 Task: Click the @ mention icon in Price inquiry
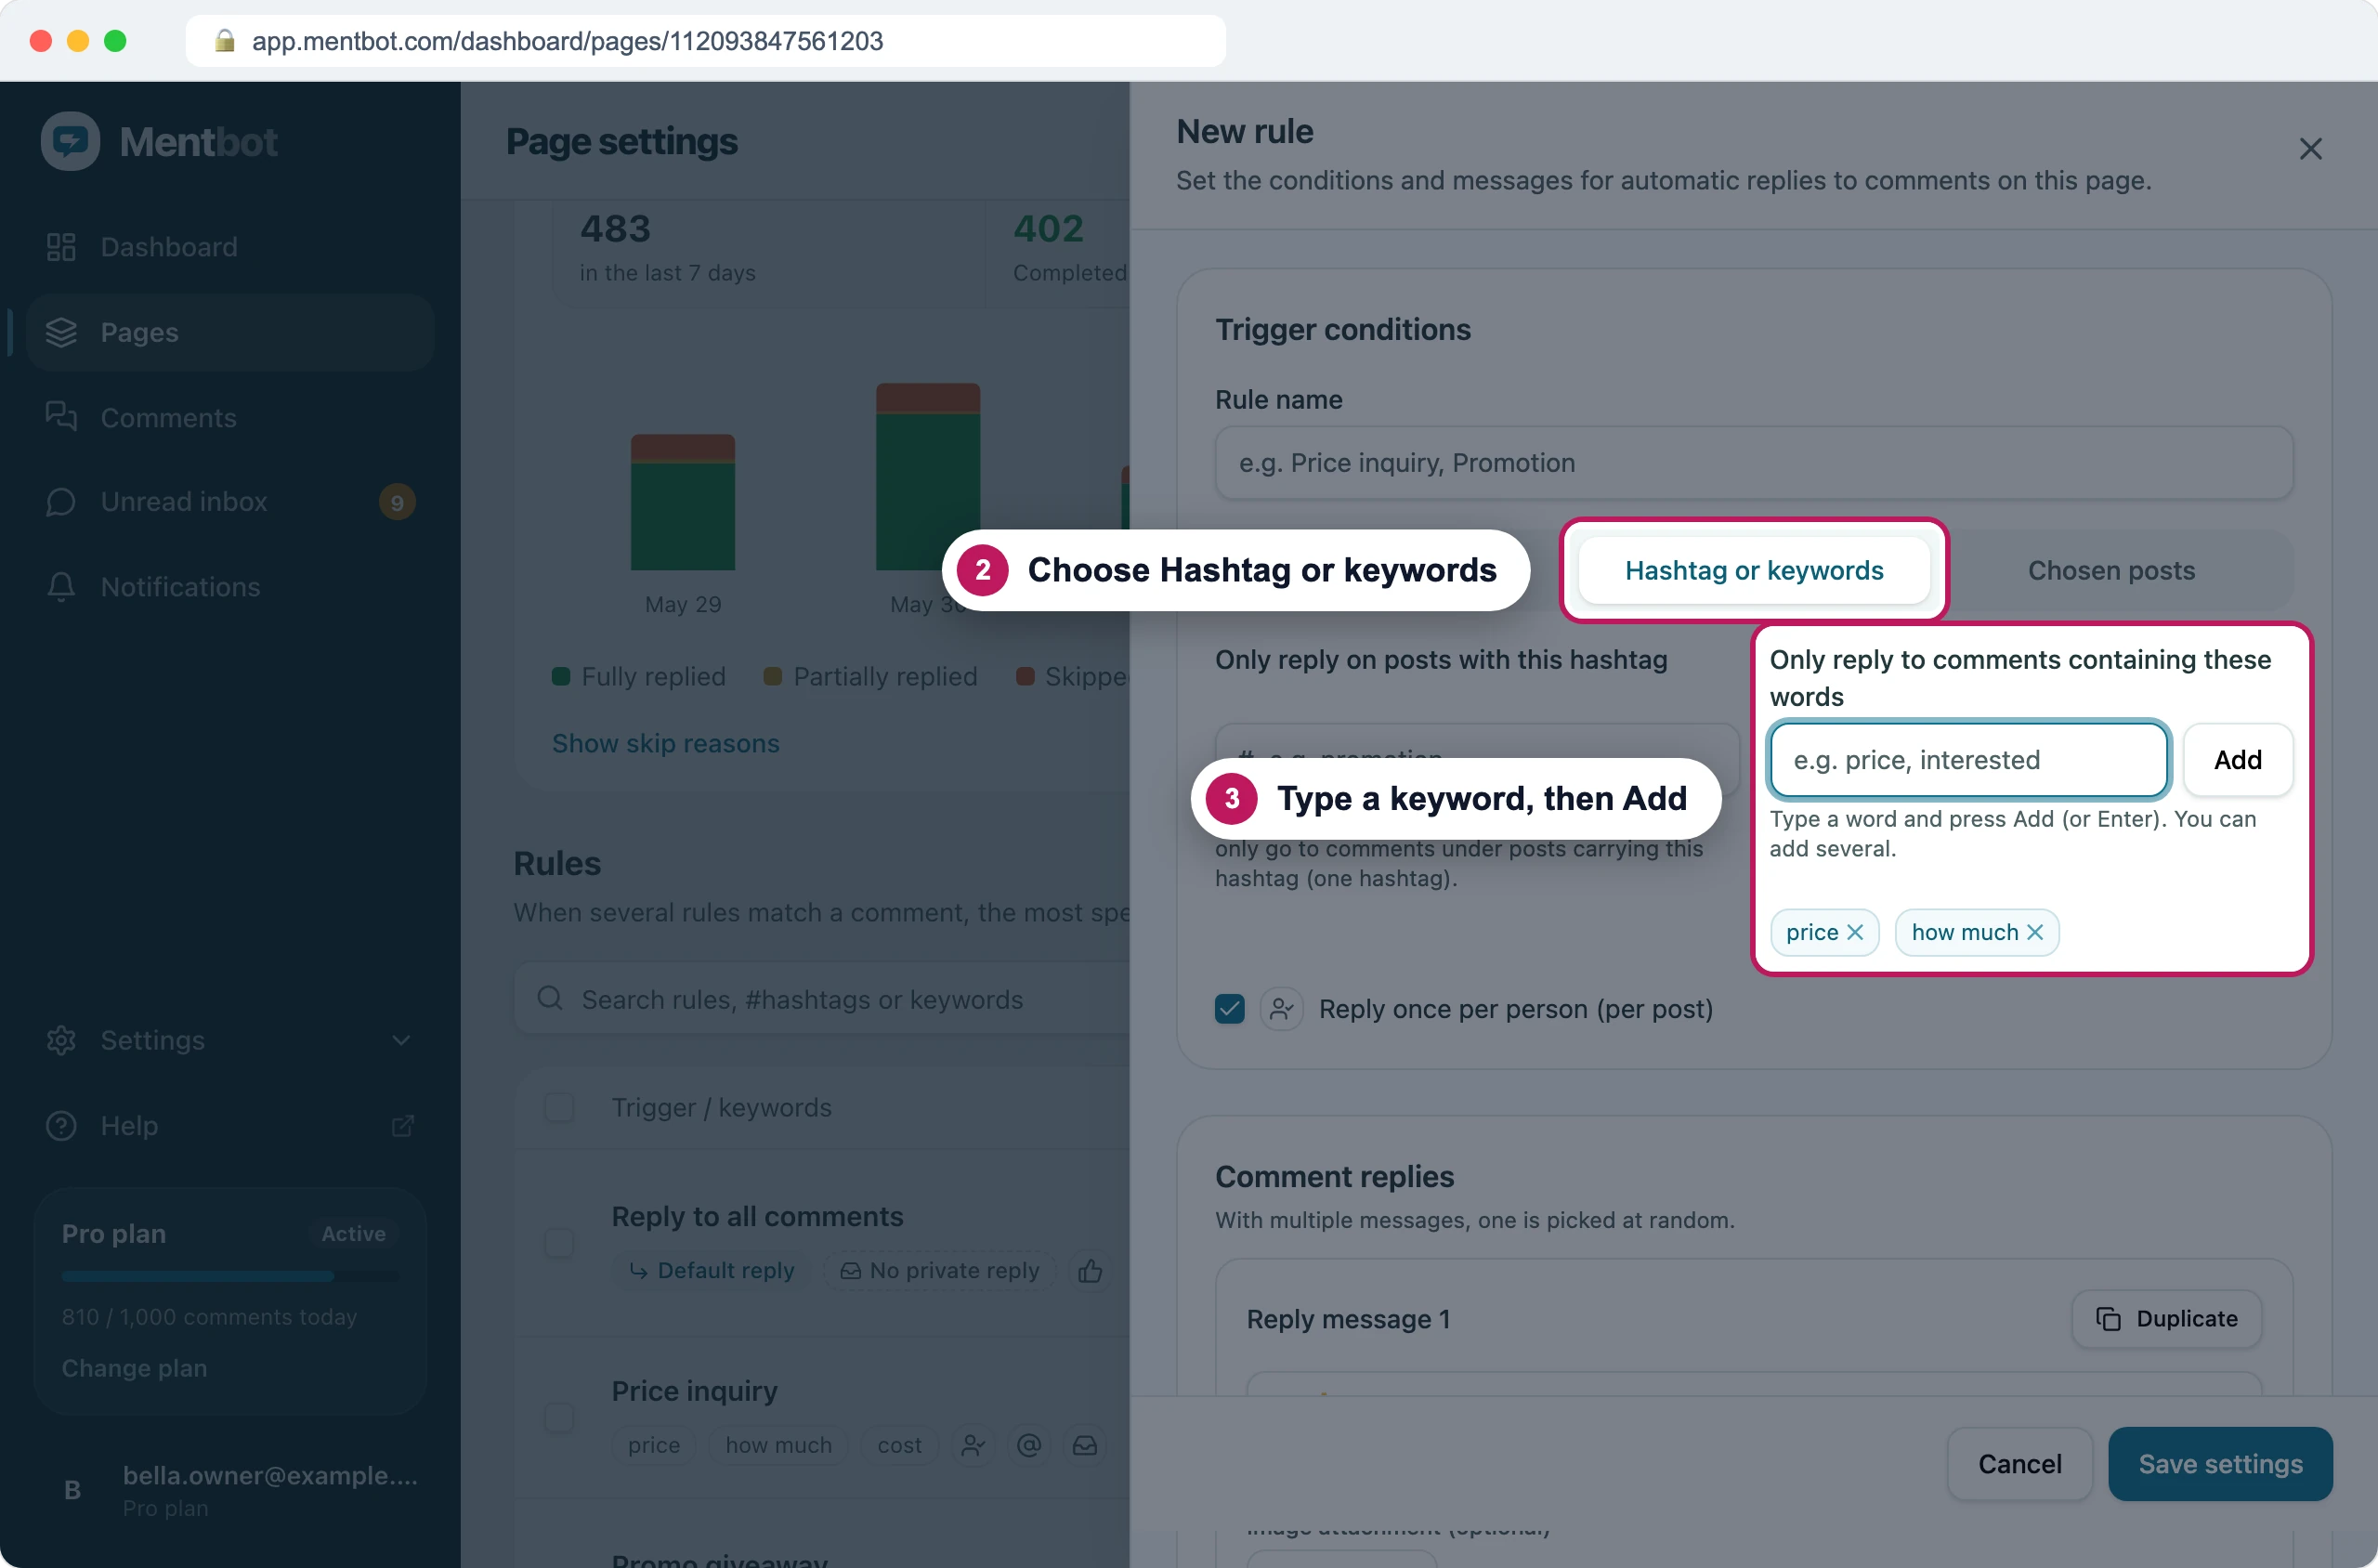[x=1029, y=1445]
